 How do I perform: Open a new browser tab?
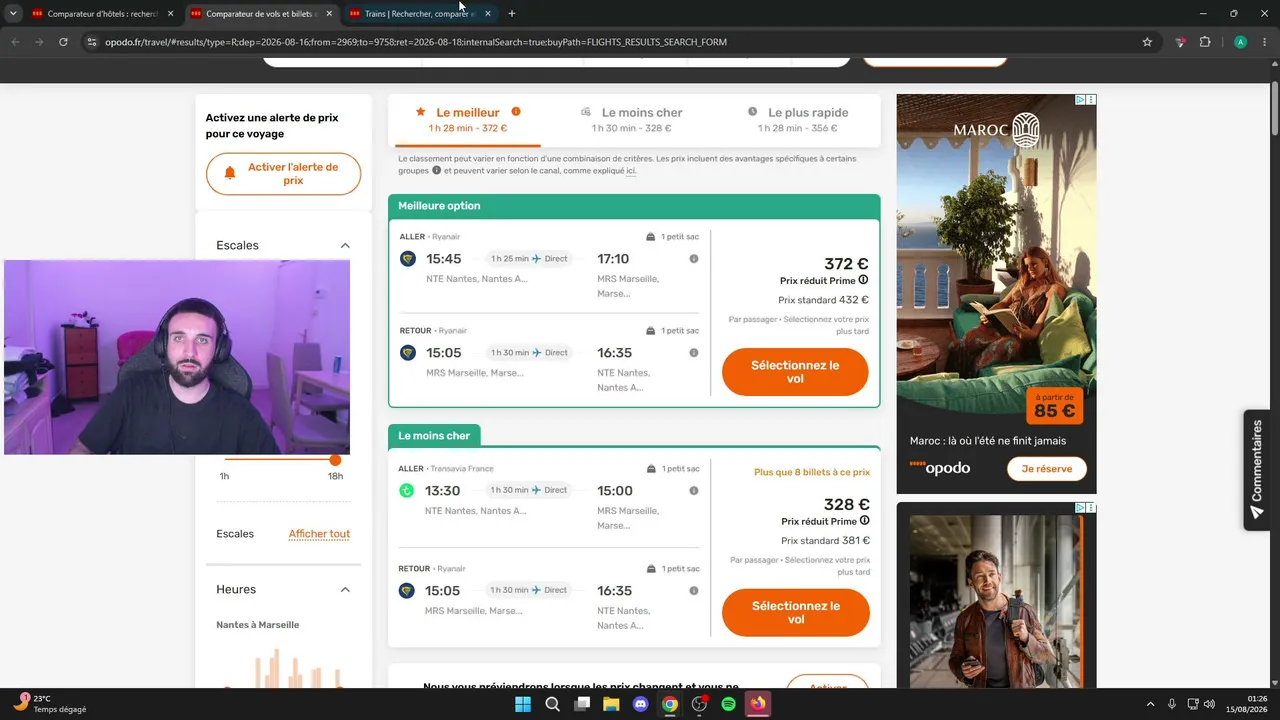coord(512,14)
